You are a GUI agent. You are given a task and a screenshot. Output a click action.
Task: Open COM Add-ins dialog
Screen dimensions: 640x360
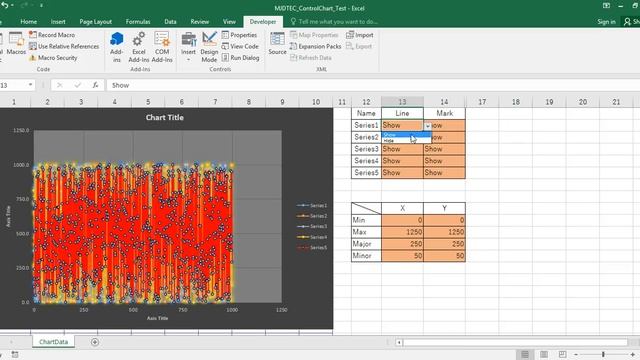pyautogui.click(x=162, y=47)
